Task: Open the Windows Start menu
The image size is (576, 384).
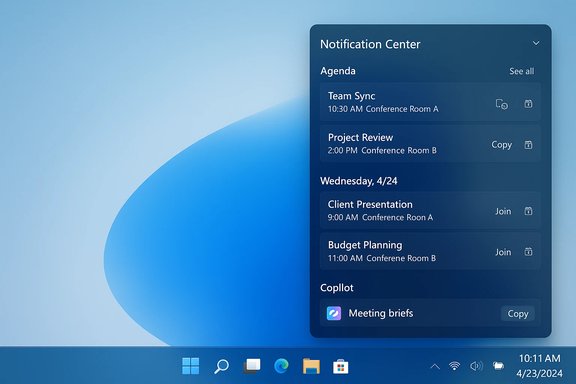Action: [x=191, y=366]
